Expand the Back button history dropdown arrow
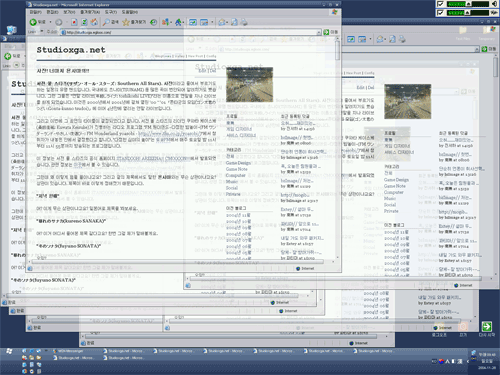500x375 pixels. (50, 22)
